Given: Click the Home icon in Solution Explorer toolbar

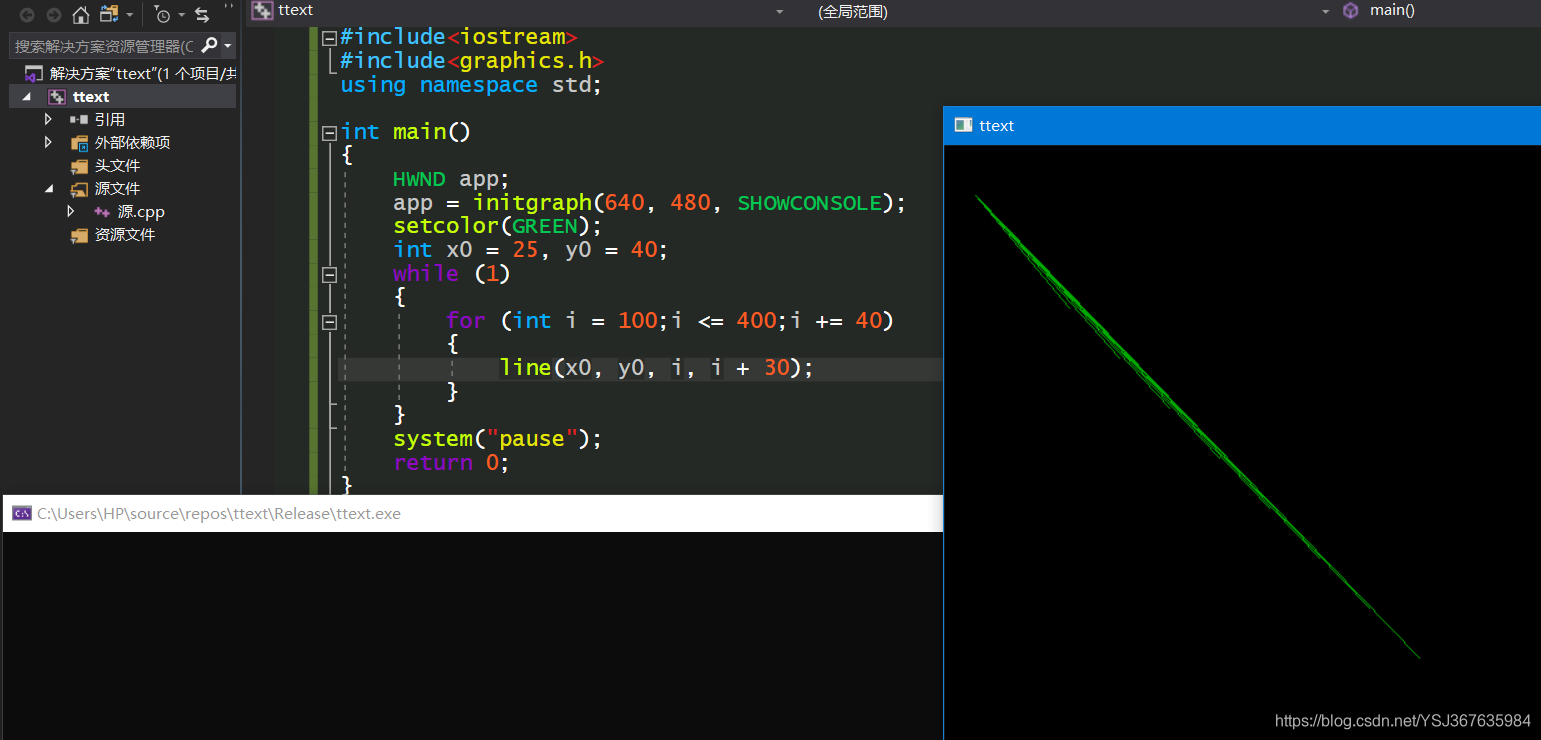Looking at the screenshot, I should (81, 15).
